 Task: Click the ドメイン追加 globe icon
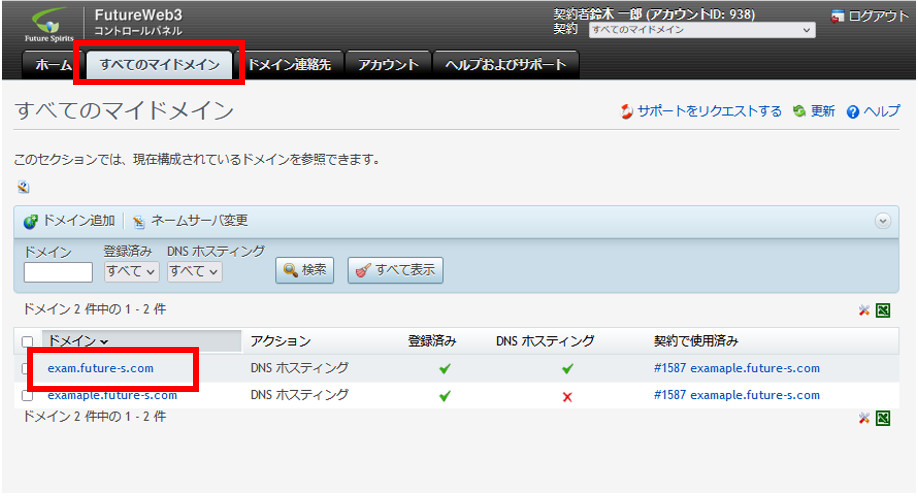[x=30, y=222]
